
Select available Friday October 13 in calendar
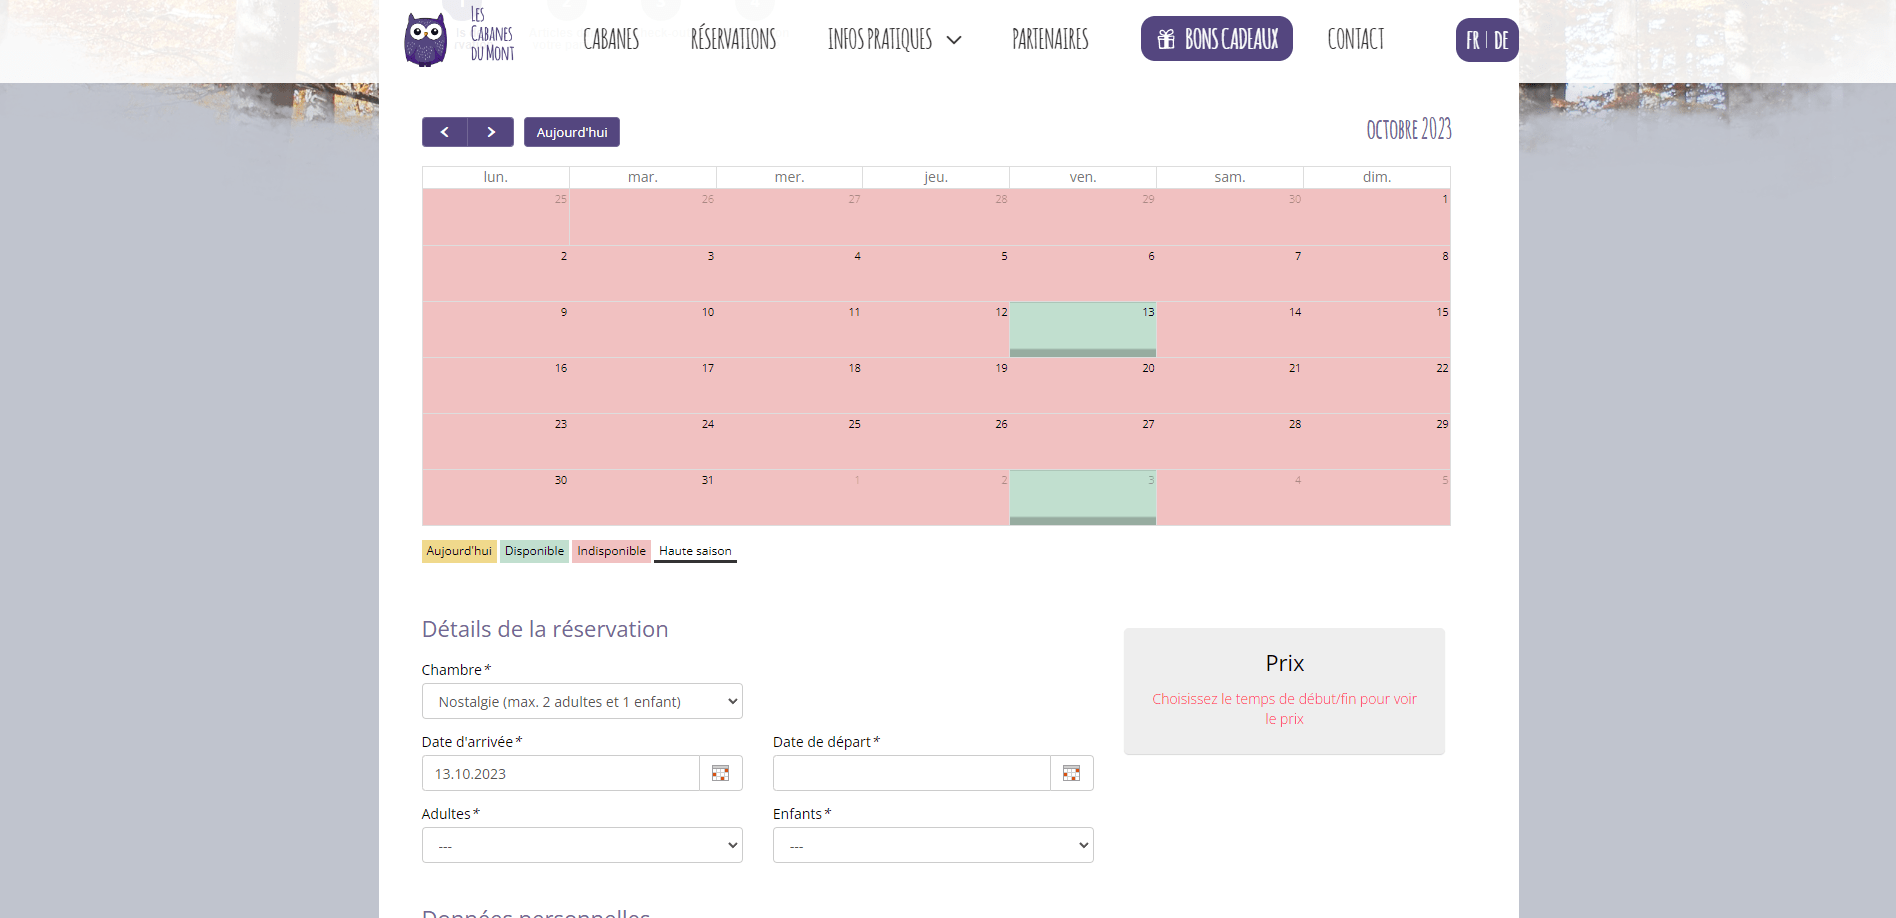click(1083, 329)
